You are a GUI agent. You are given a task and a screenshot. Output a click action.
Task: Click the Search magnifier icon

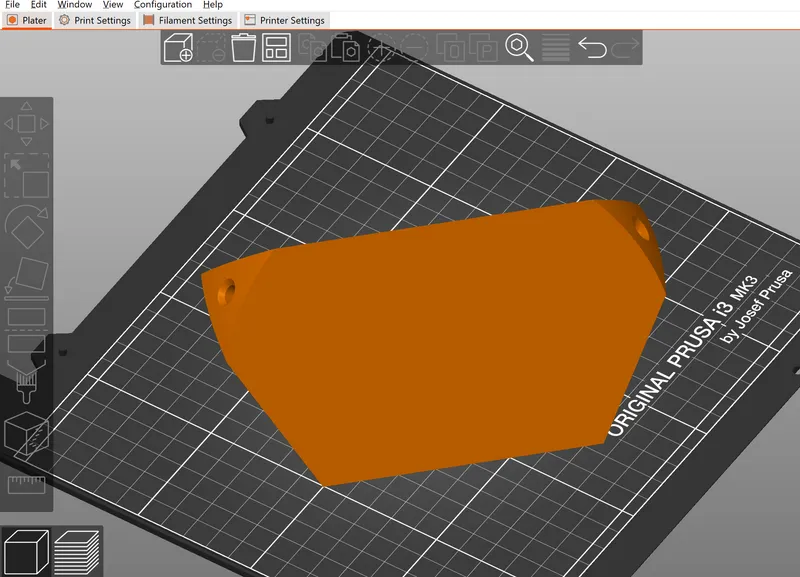(x=519, y=47)
